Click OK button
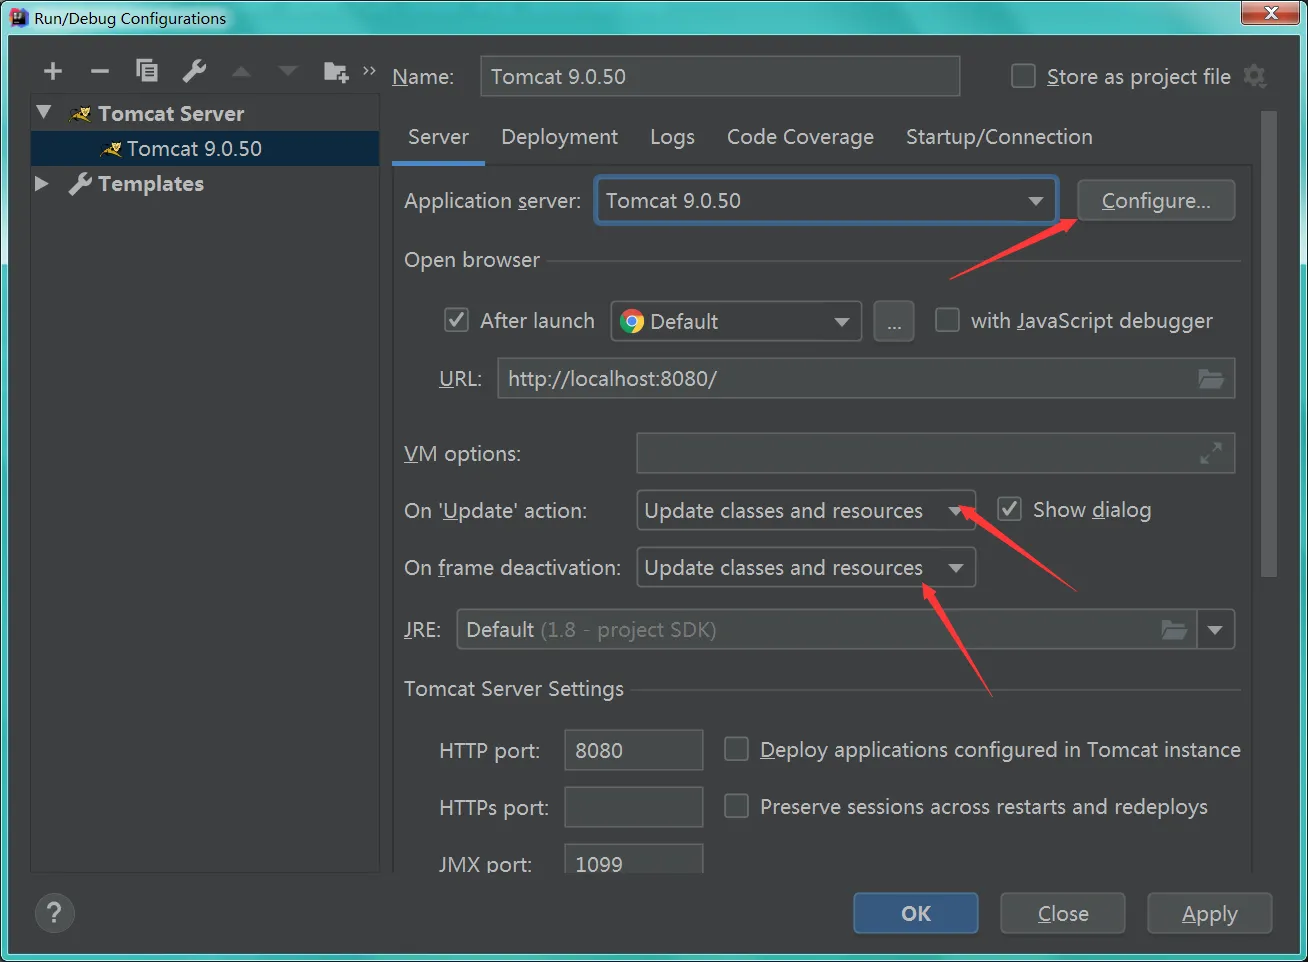1308x962 pixels. click(x=916, y=913)
